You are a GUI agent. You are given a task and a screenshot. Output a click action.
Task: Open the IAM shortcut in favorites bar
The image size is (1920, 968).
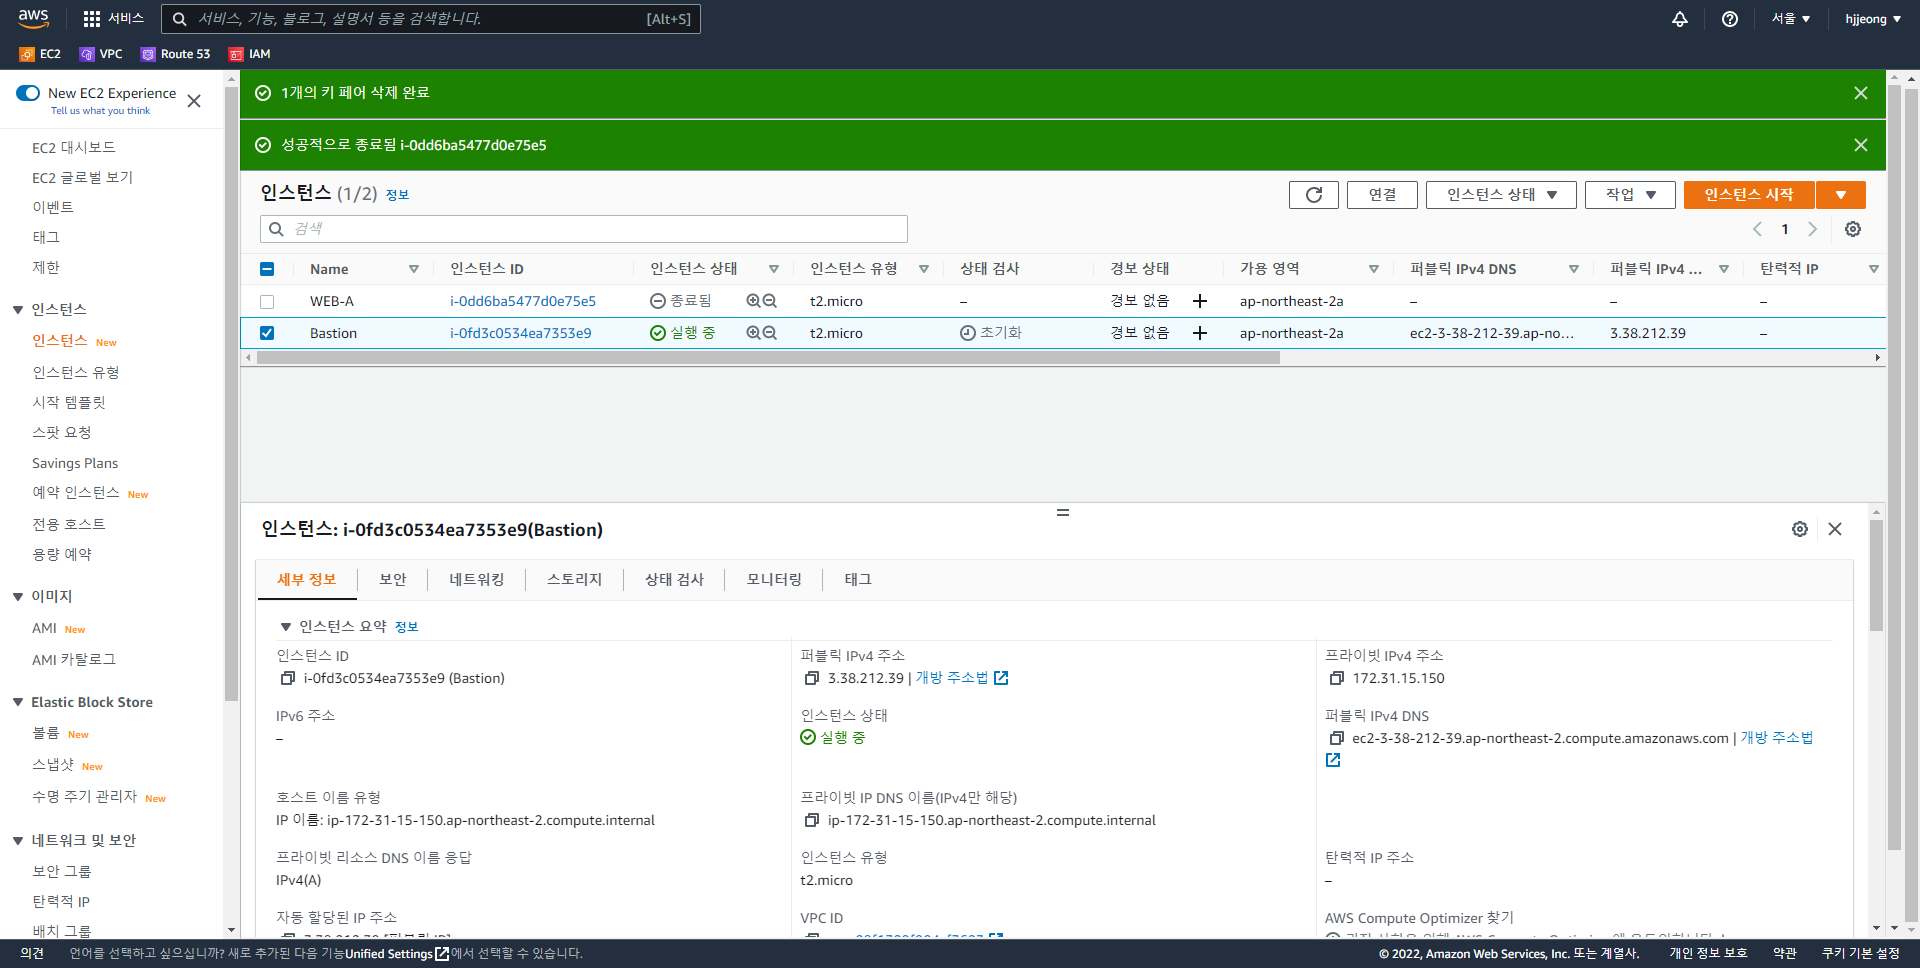pos(249,54)
